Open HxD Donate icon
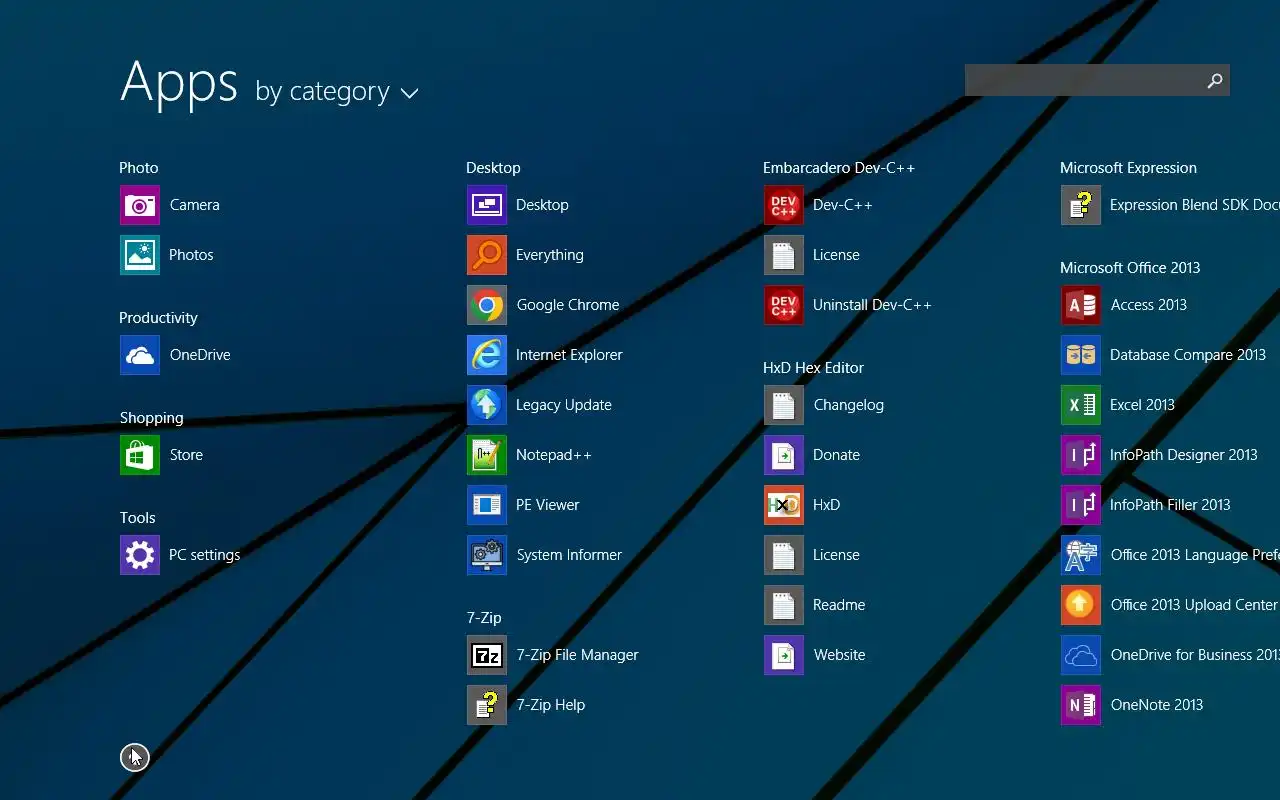Image resolution: width=1280 pixels, height=800 pixels. [x=784, y=455]
